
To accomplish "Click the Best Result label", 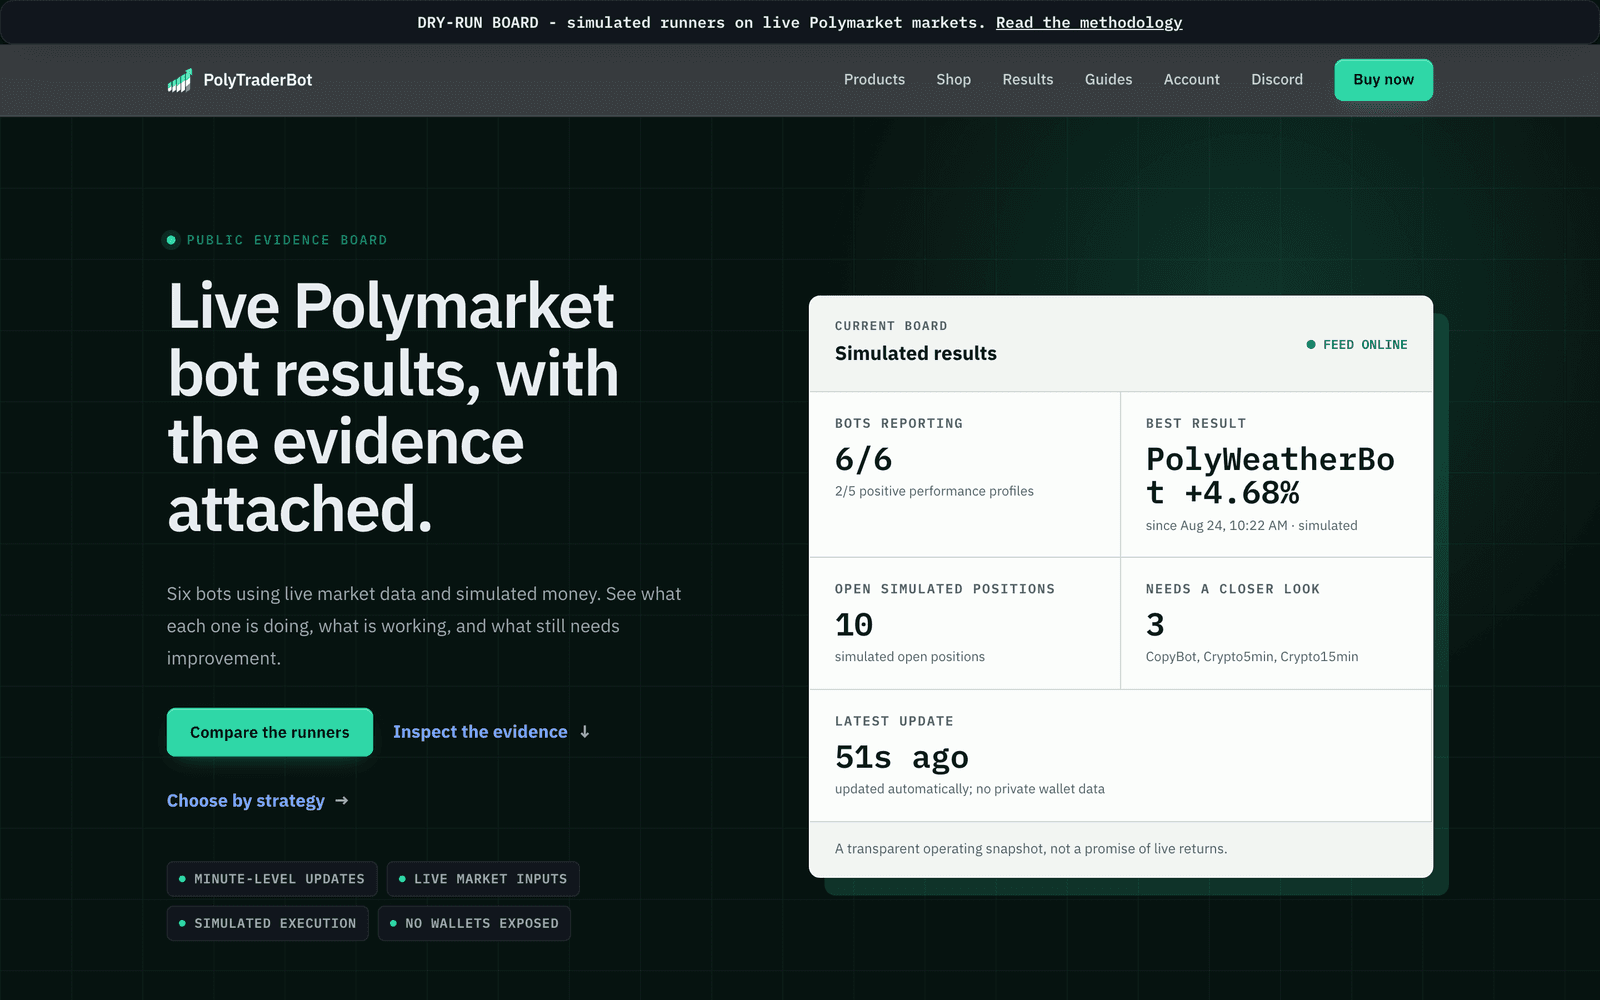I will coord(1196,424).
